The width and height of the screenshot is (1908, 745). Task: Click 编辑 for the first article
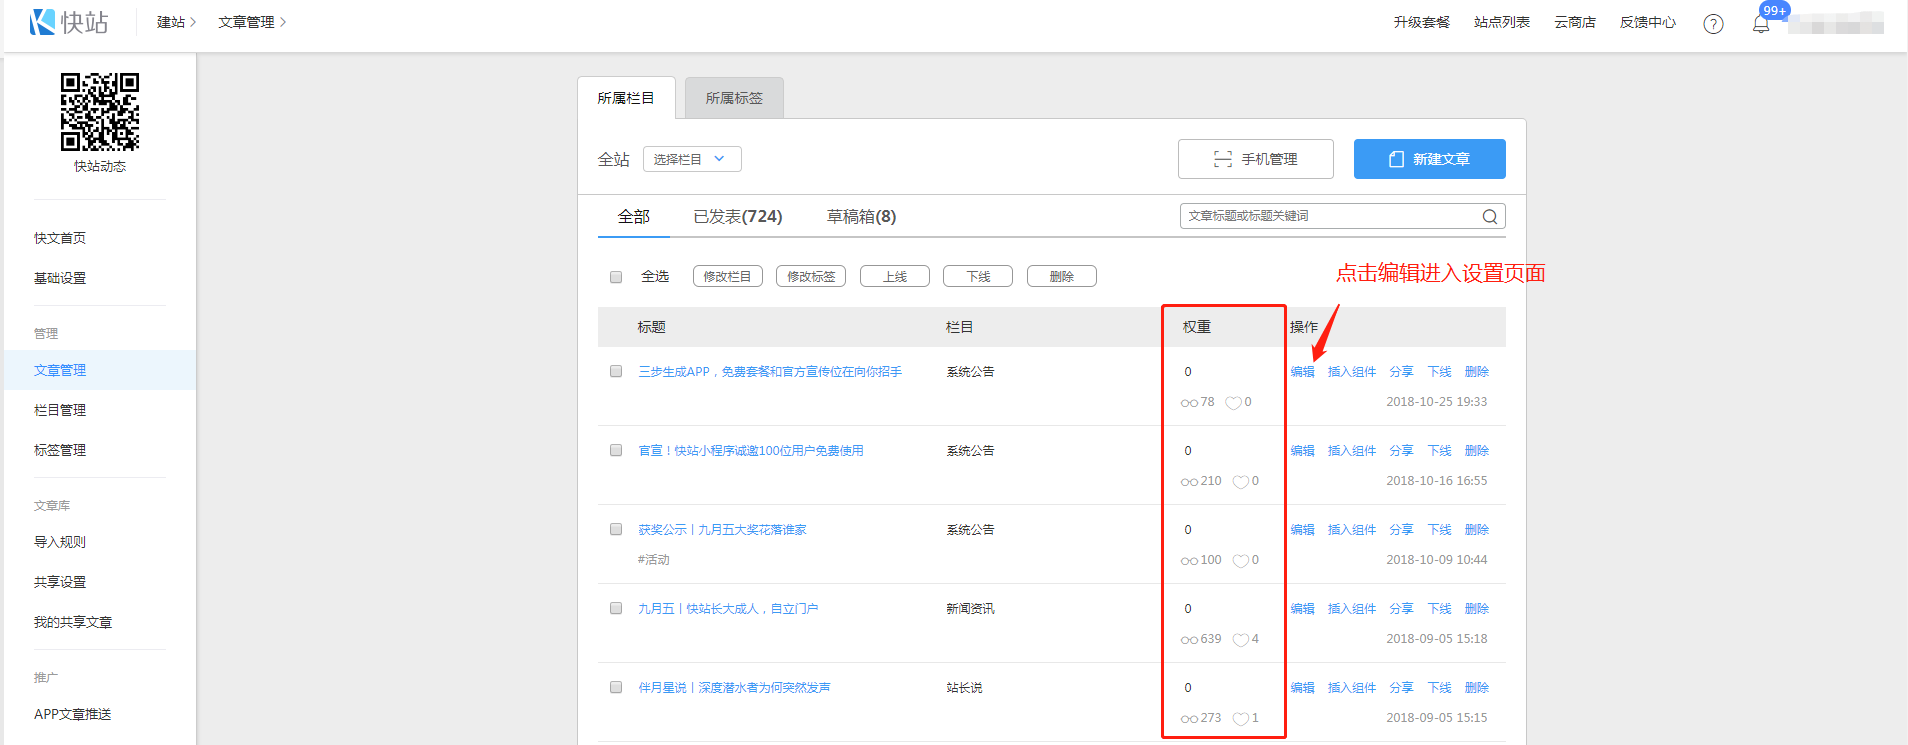pyautogui.click(x=1302, y=372)
